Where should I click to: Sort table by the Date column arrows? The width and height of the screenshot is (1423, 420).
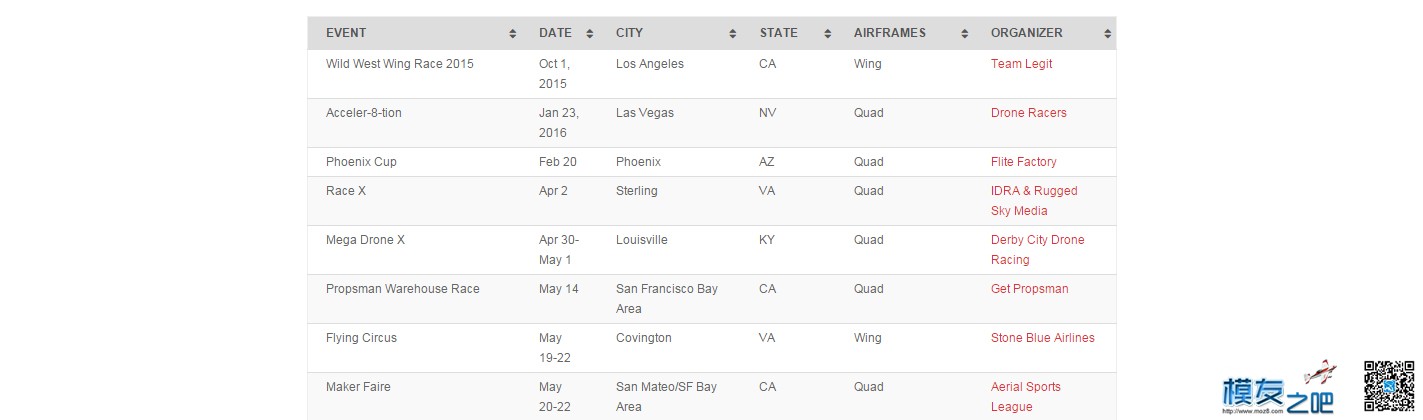[590, 33]
